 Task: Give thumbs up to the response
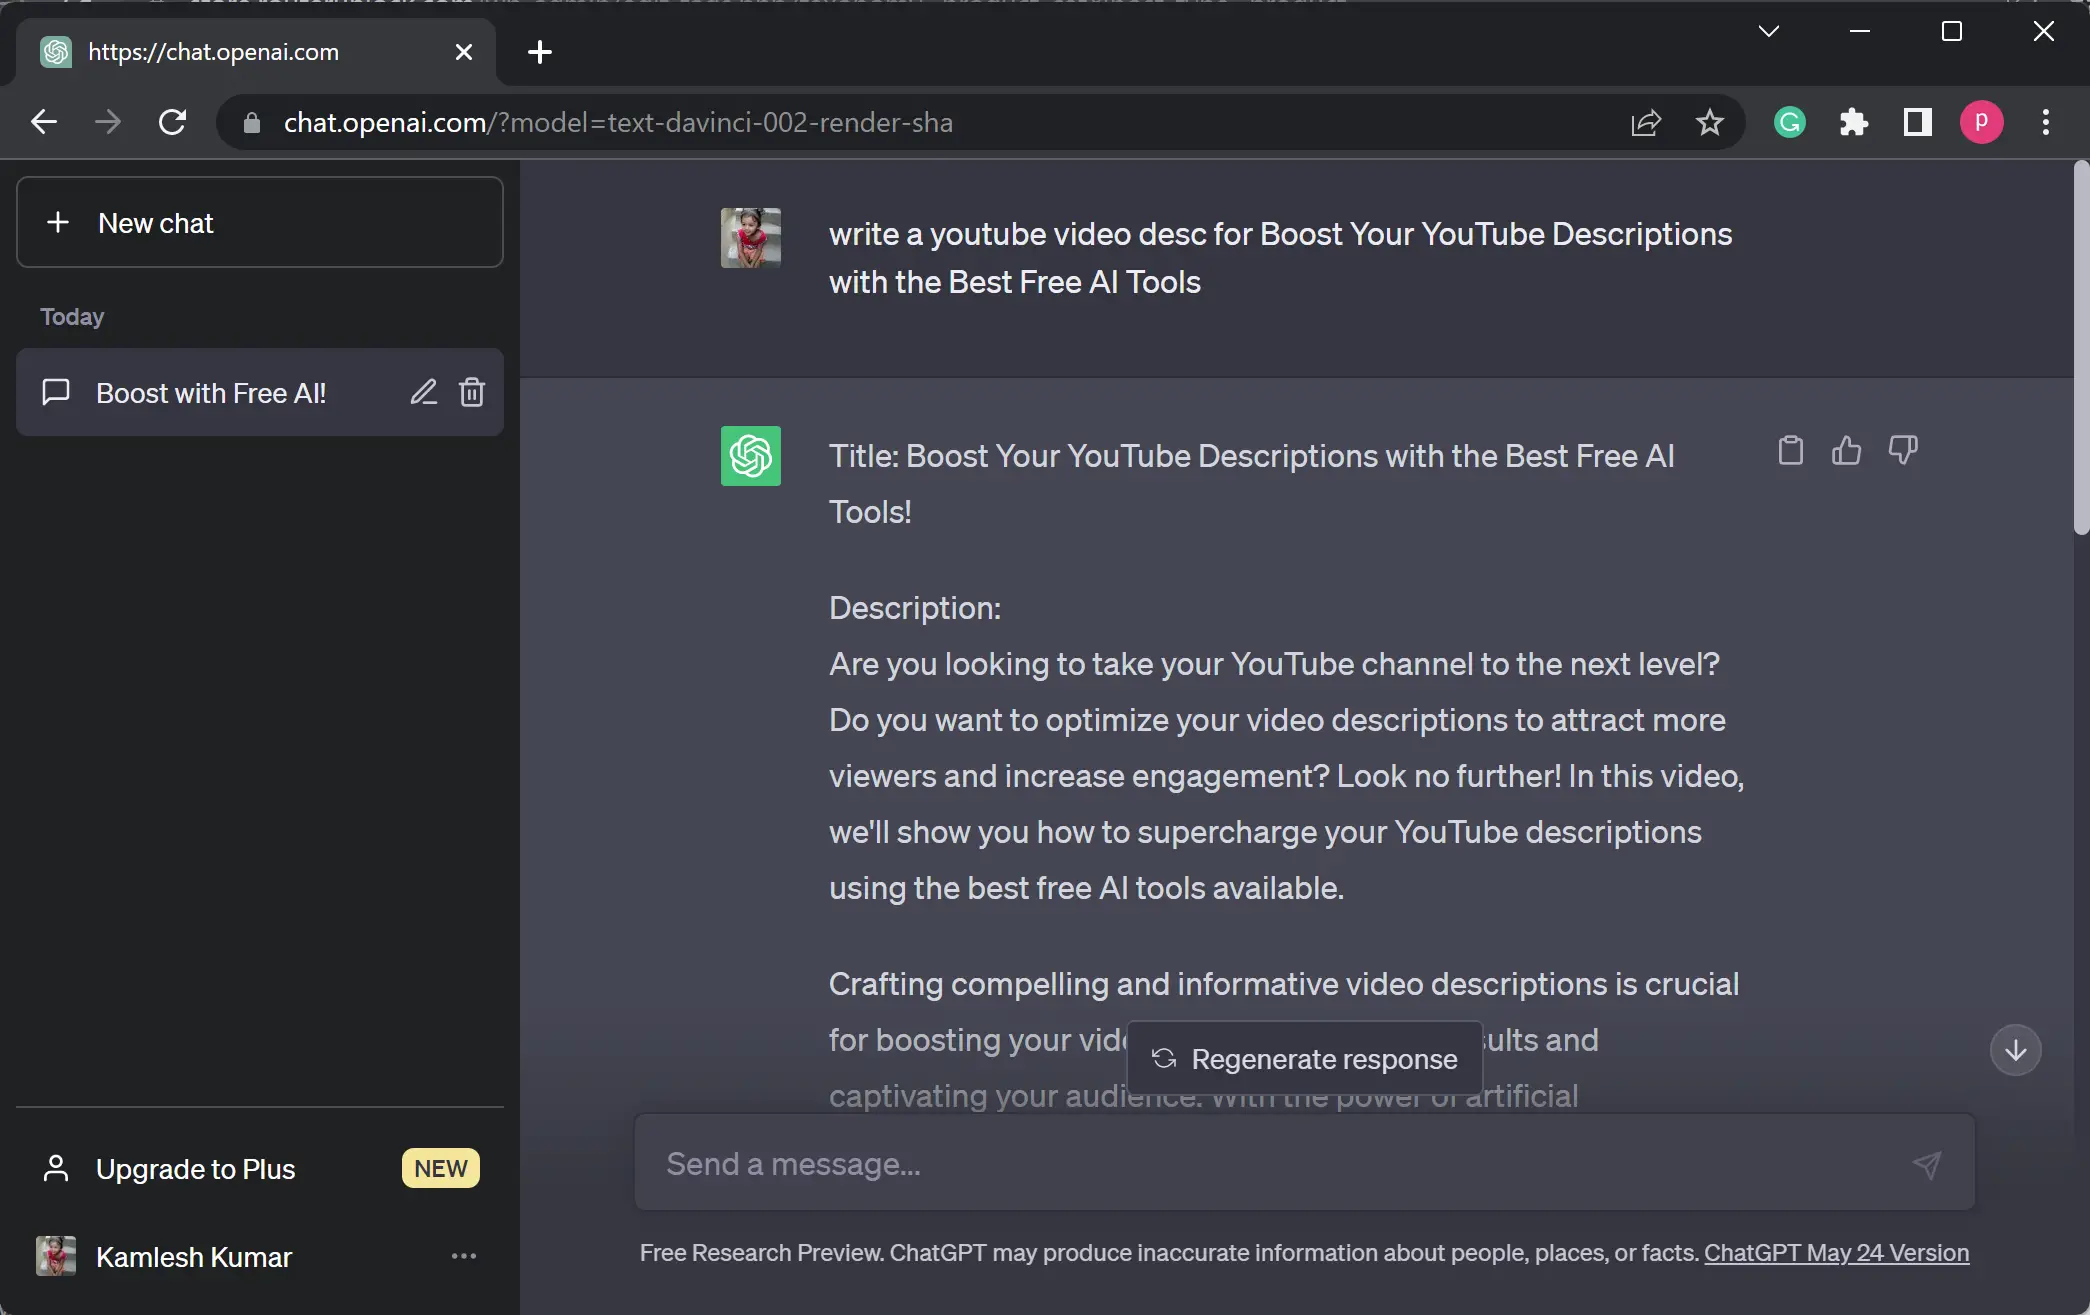(x=1846, y=451)
